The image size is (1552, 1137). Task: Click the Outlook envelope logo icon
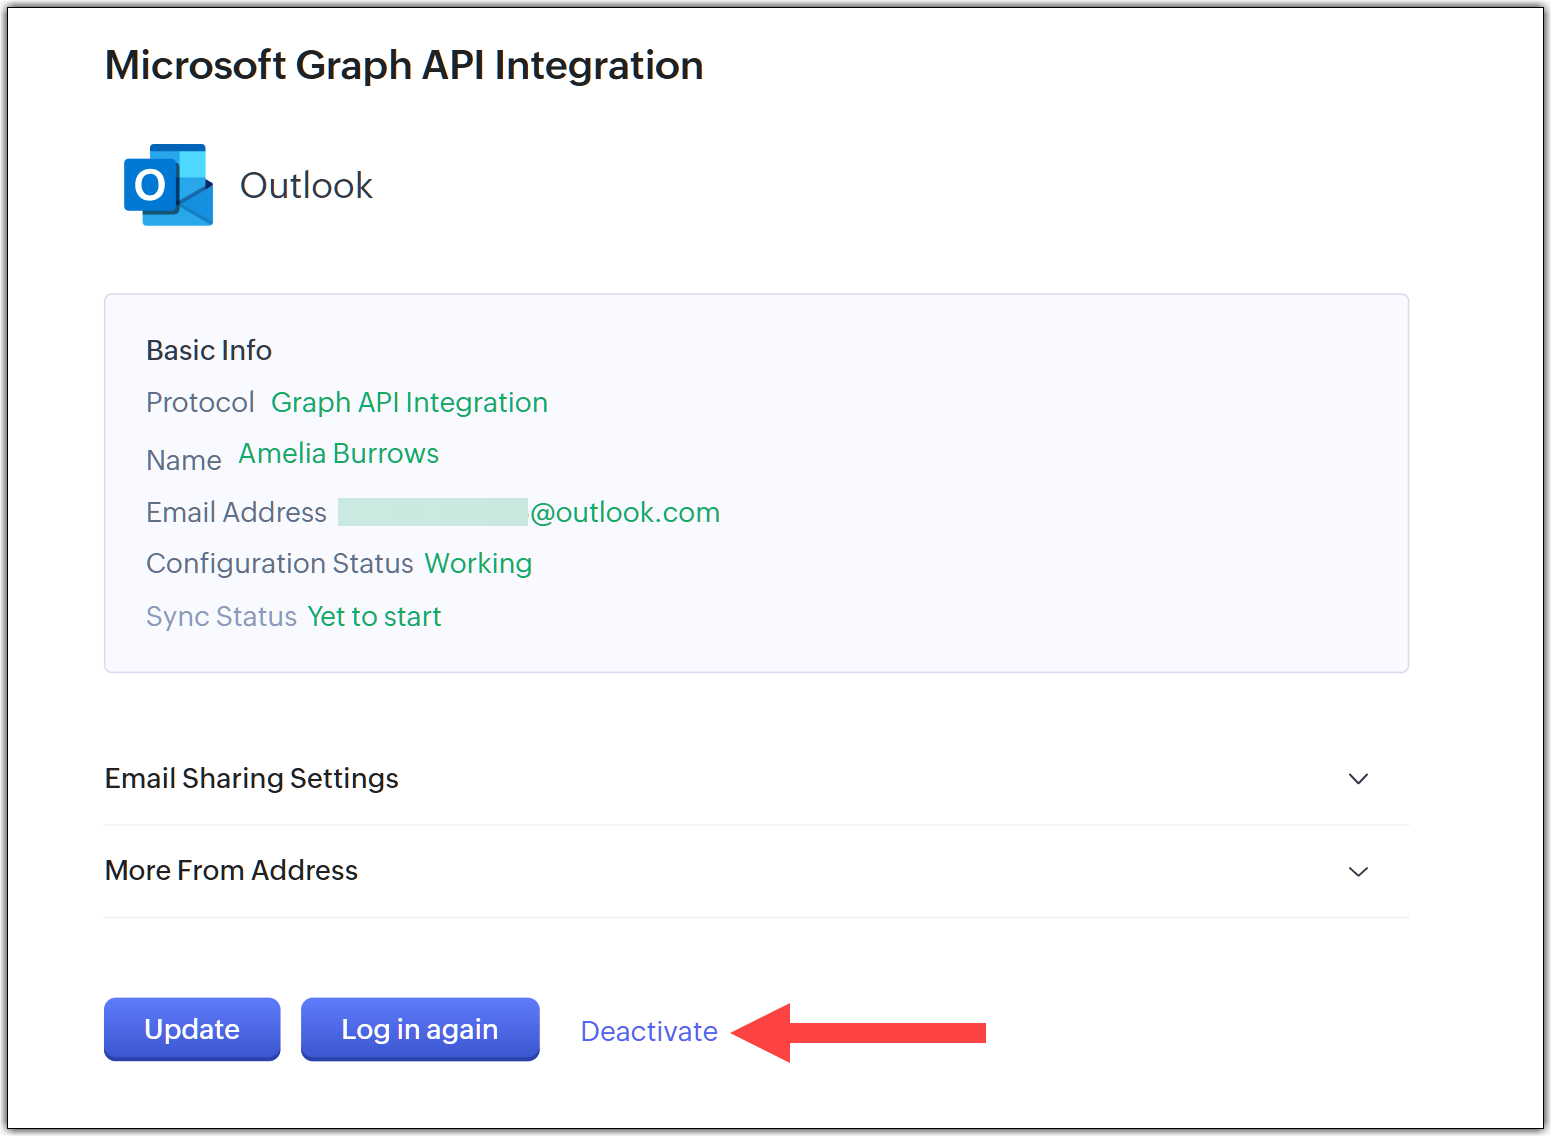click(x=168, y=185)
